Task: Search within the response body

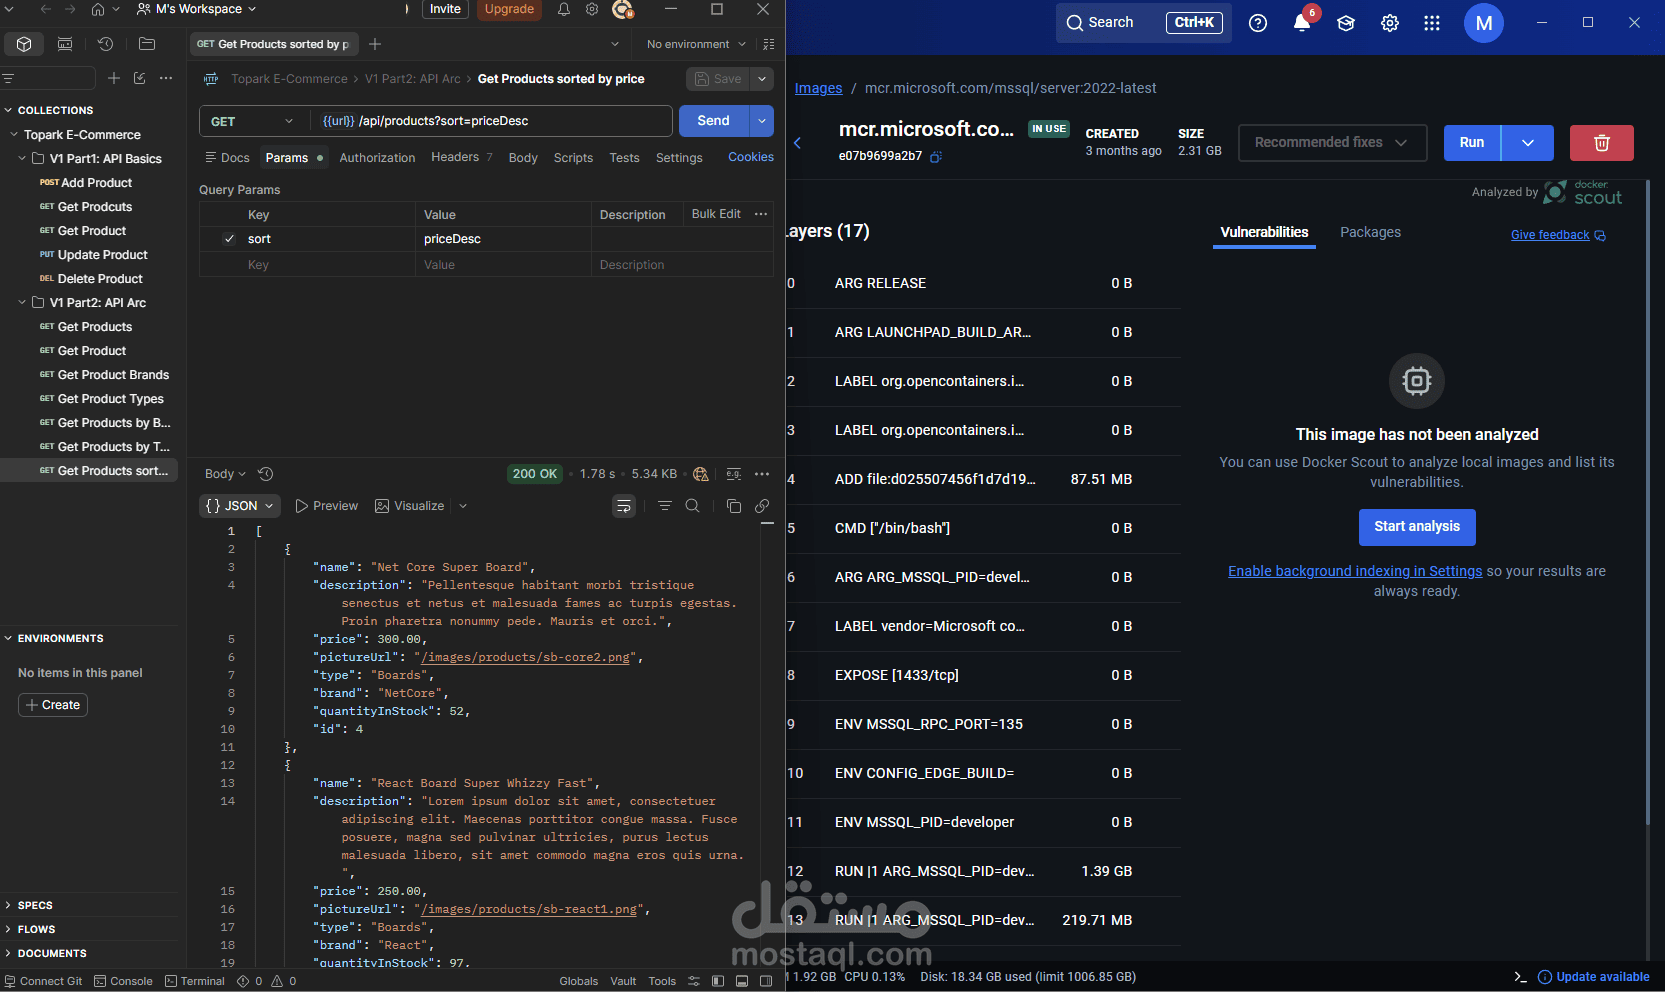Action: click(692, 506)
